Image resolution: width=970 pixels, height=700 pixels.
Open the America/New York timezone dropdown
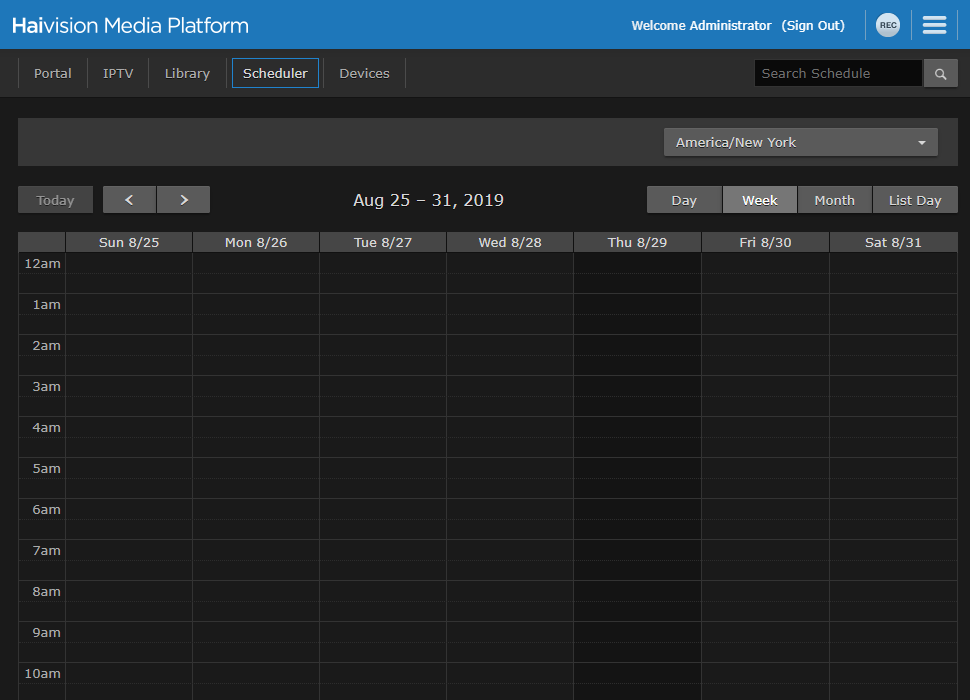[x=800, y=141]
